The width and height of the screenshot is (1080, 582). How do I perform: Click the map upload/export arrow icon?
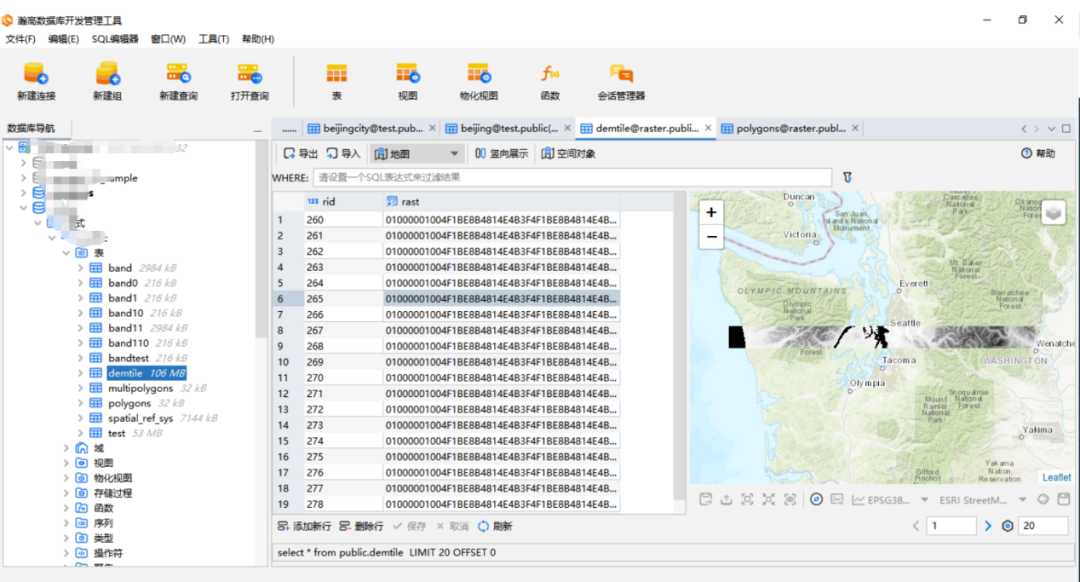(x=726, y=499)
